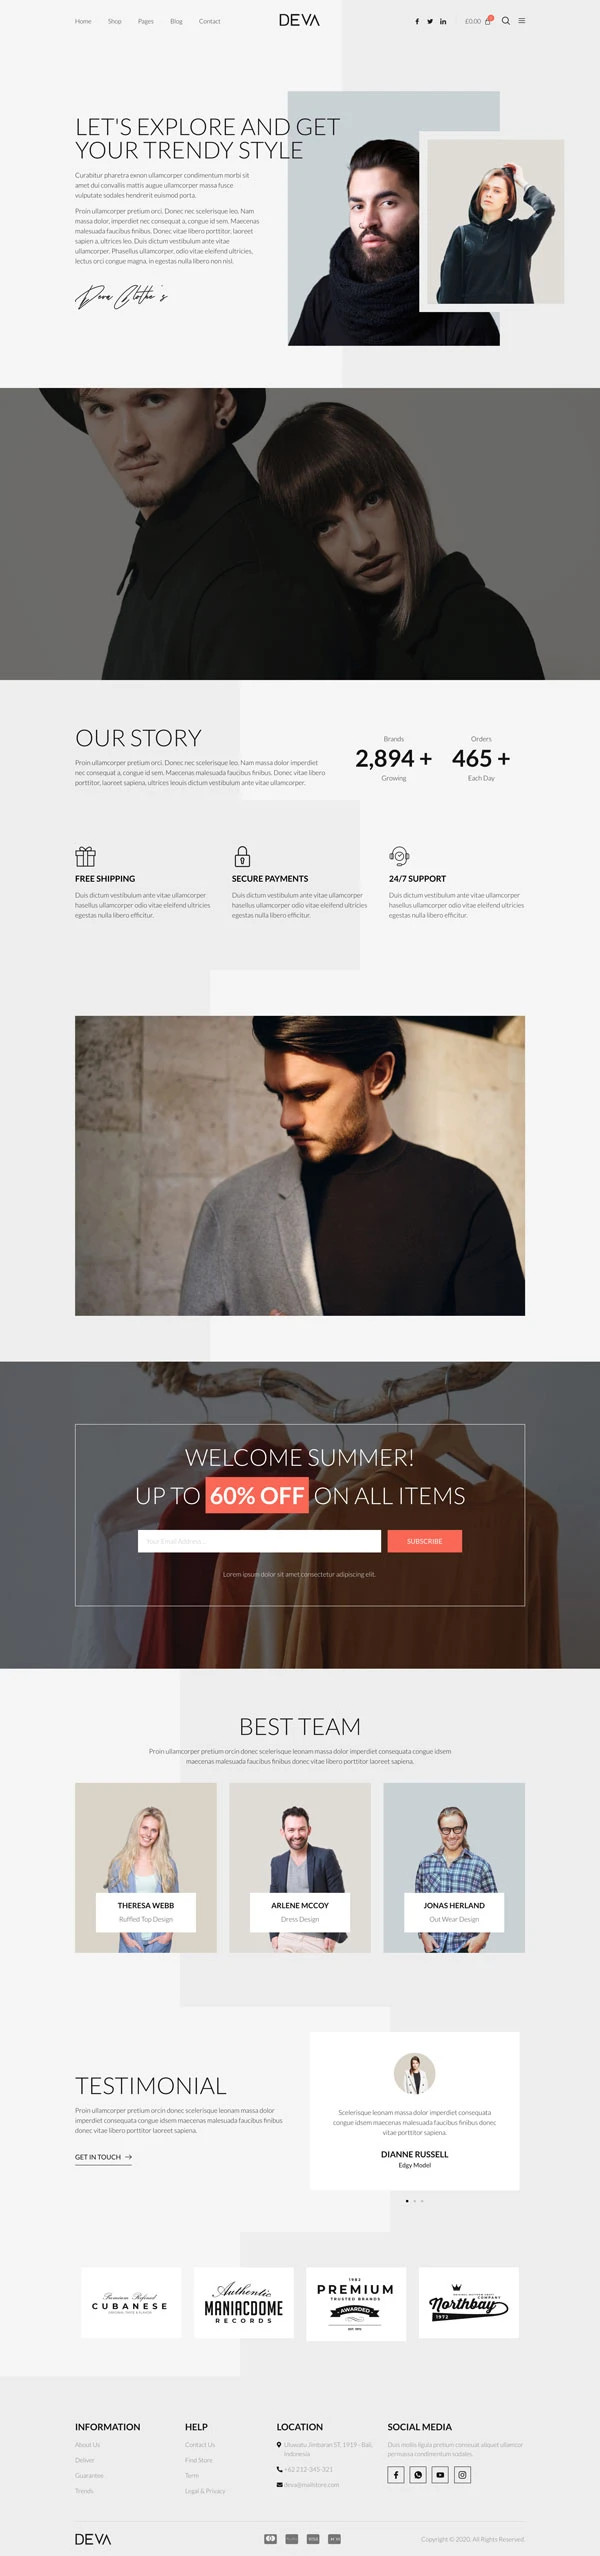Screen dimensions: 600x2556
Task: Open the Pages menu item
Action: point(146,21)
